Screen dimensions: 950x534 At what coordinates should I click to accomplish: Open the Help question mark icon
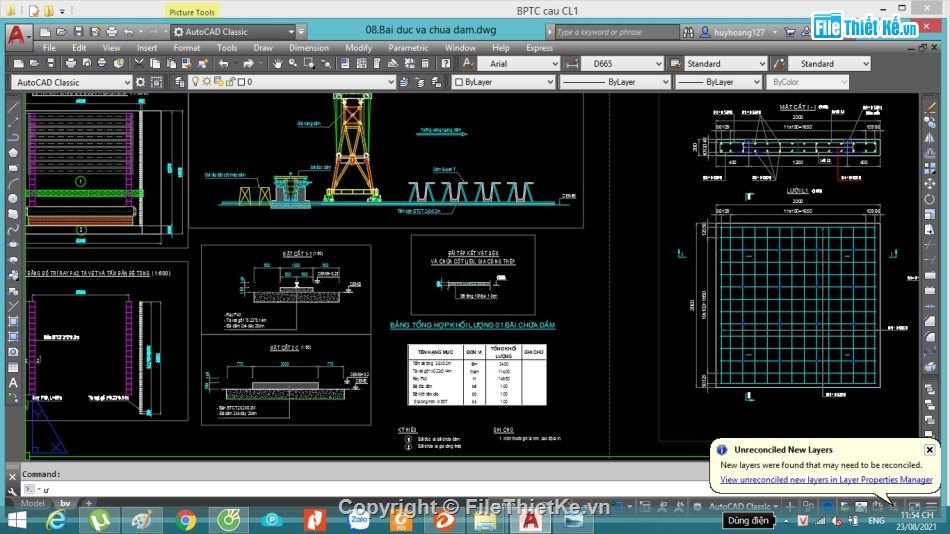coord(446,63)
